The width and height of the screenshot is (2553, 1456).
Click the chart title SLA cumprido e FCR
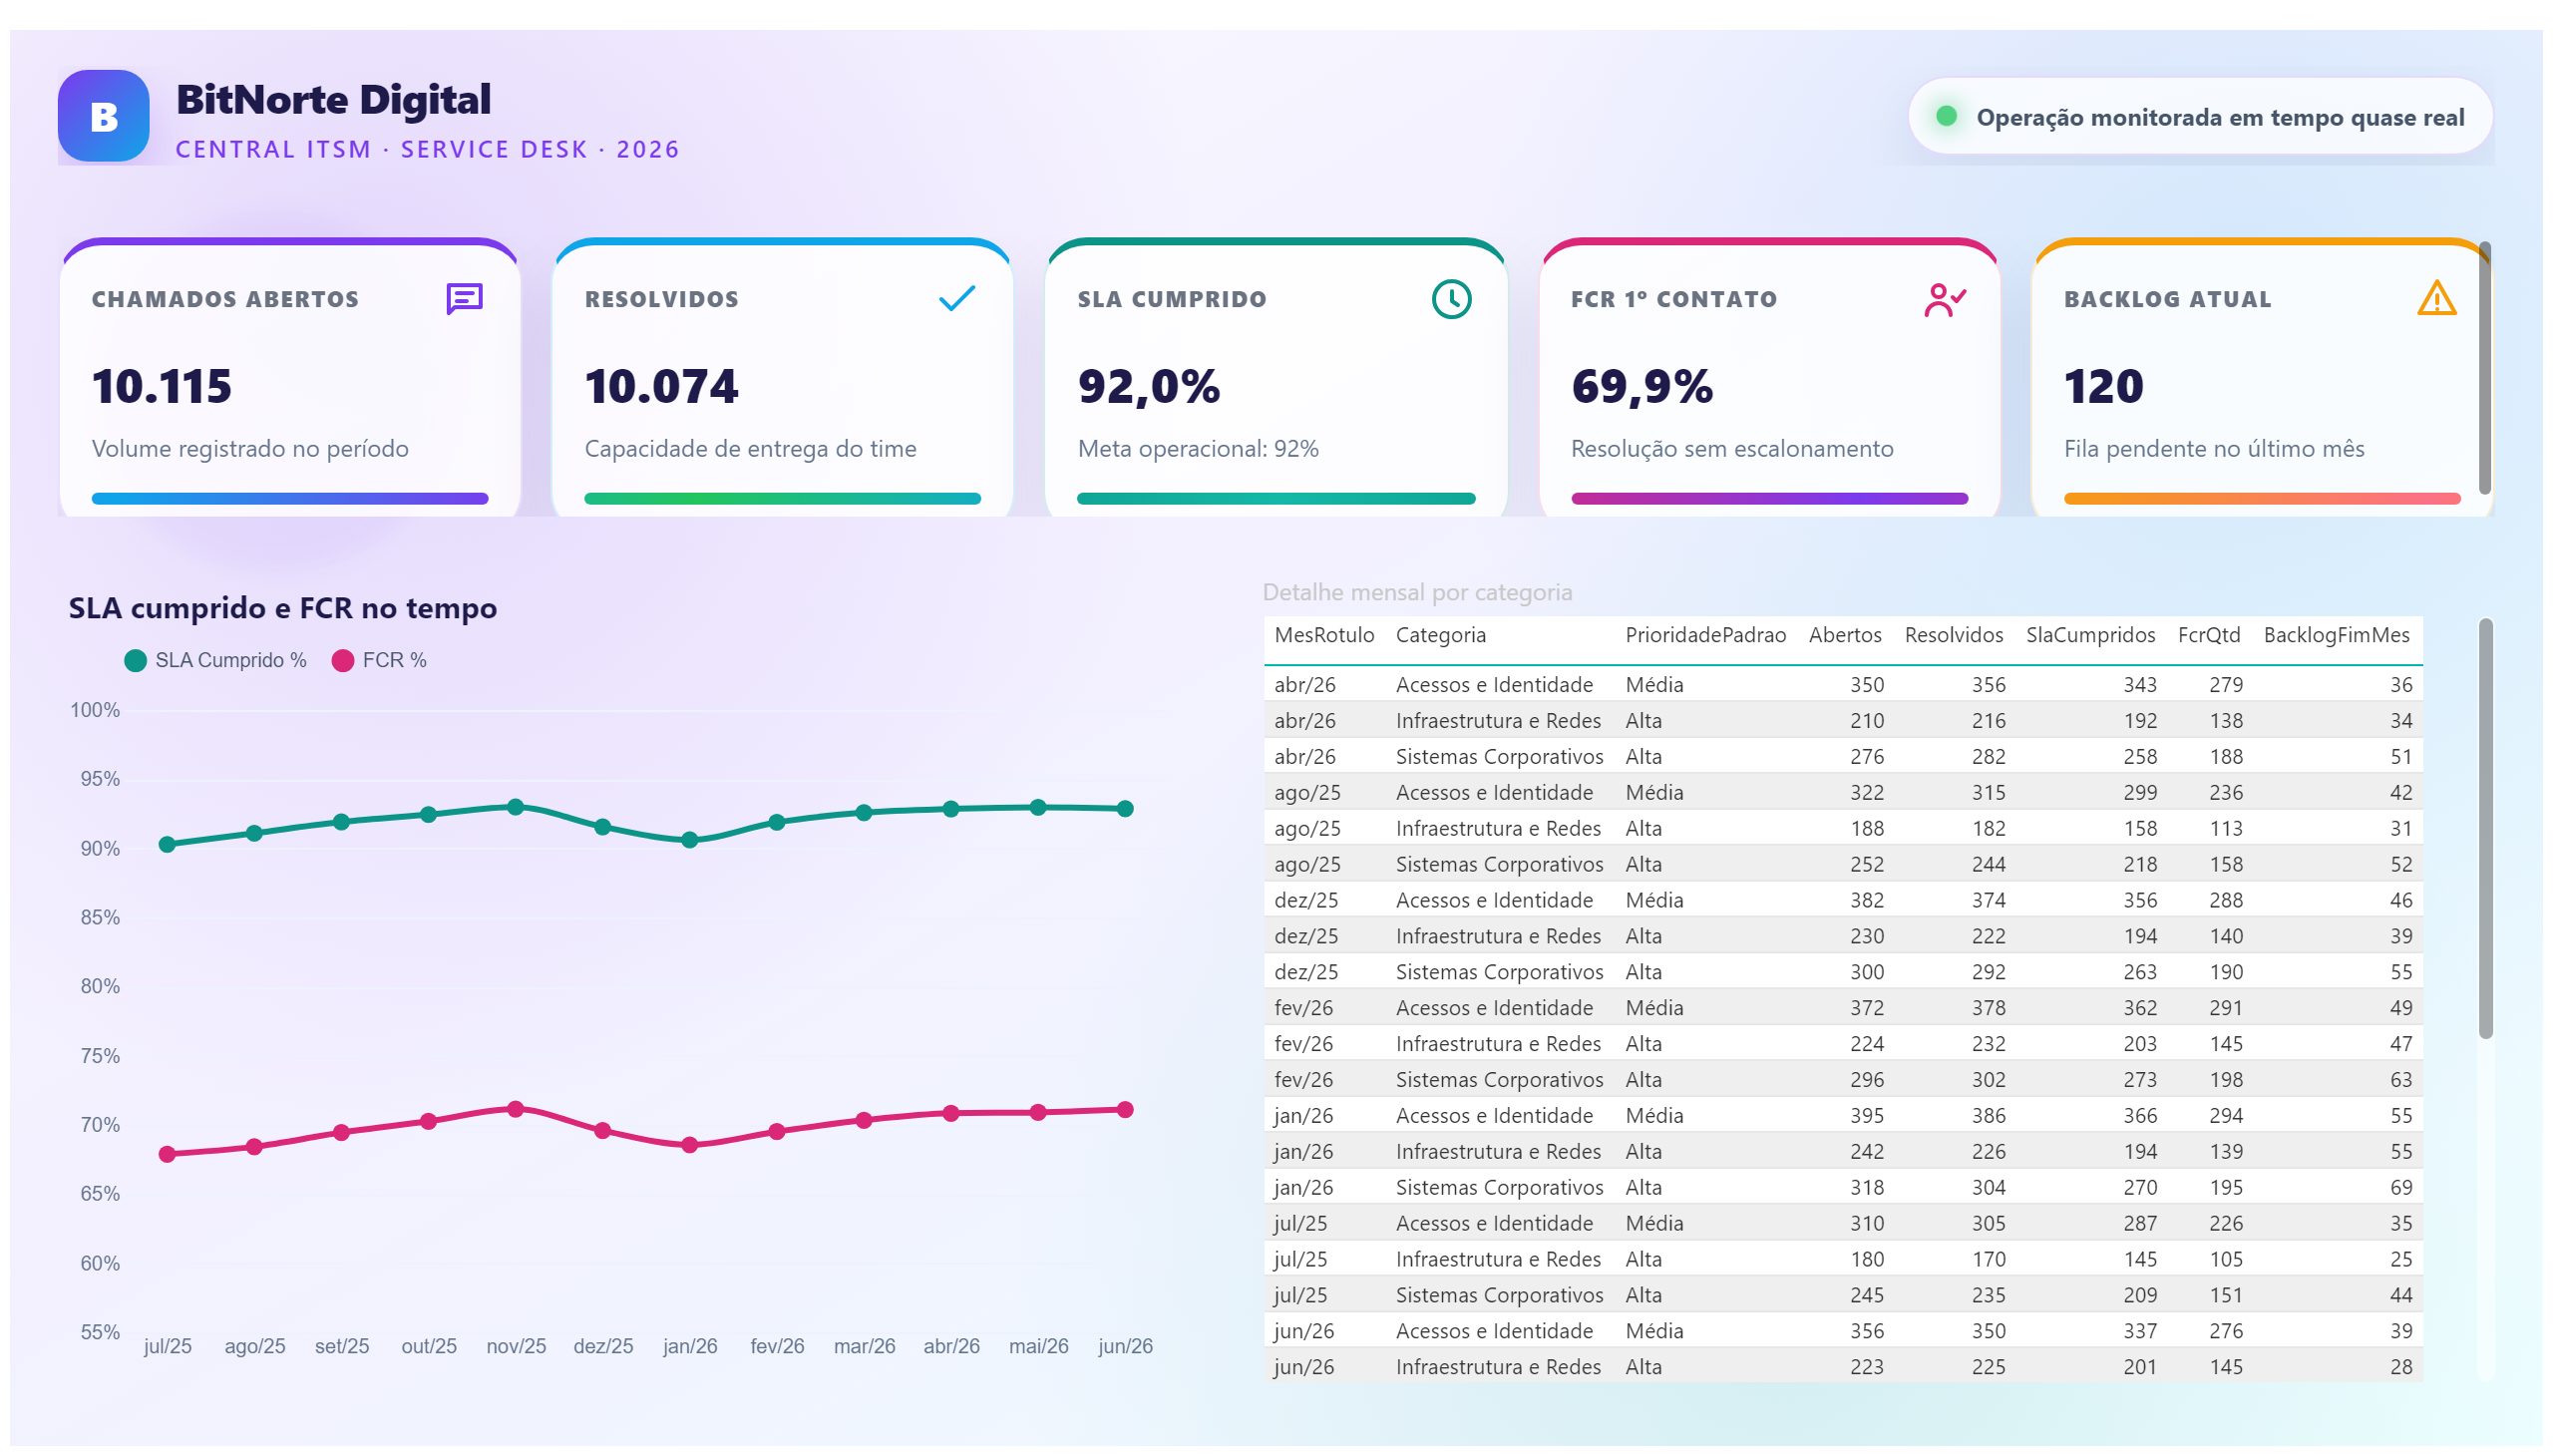pos(282,608)
